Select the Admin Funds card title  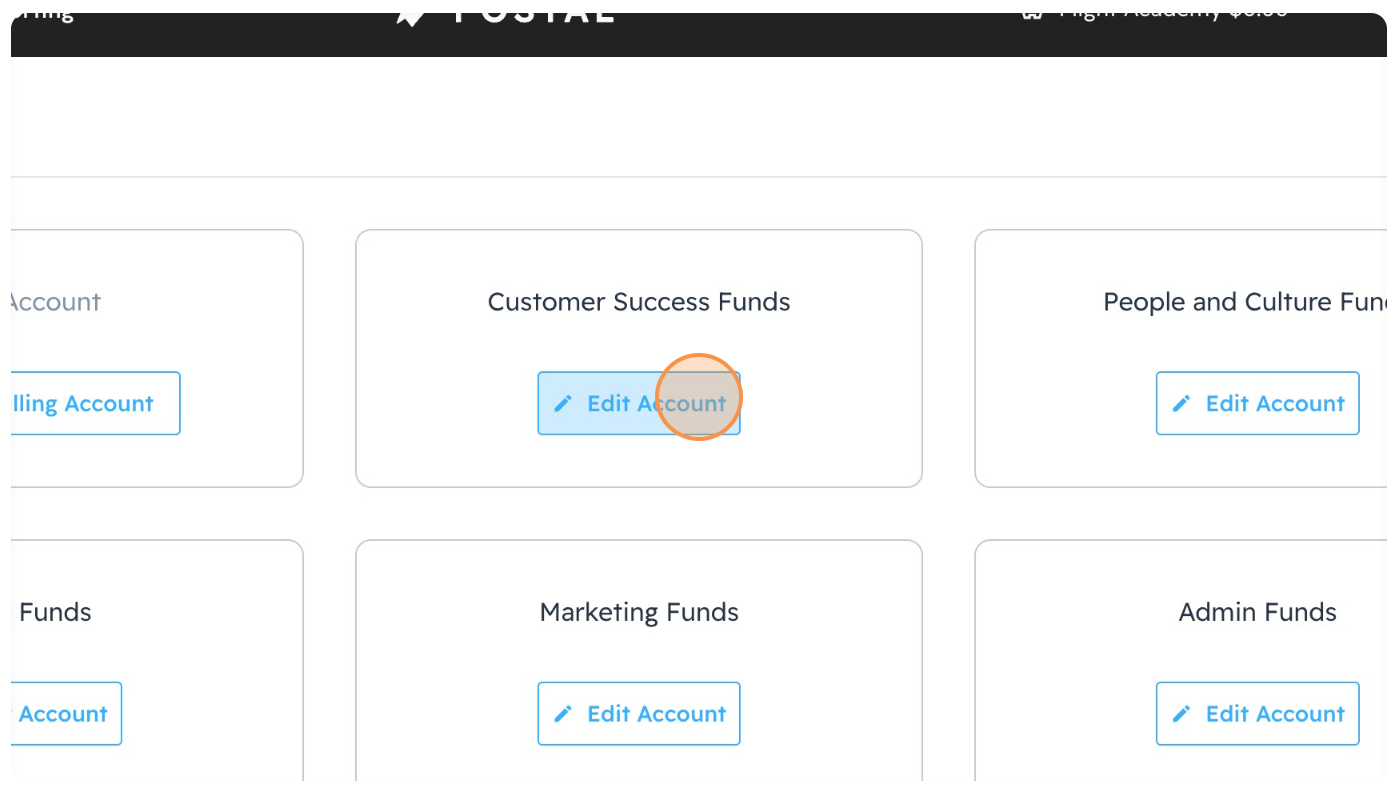point(1257,612)
